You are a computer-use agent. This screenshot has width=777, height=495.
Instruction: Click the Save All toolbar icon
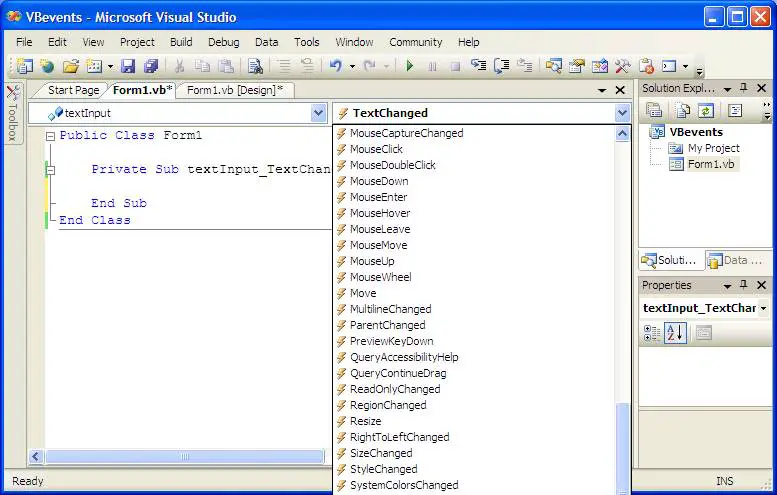coord(150,66)
